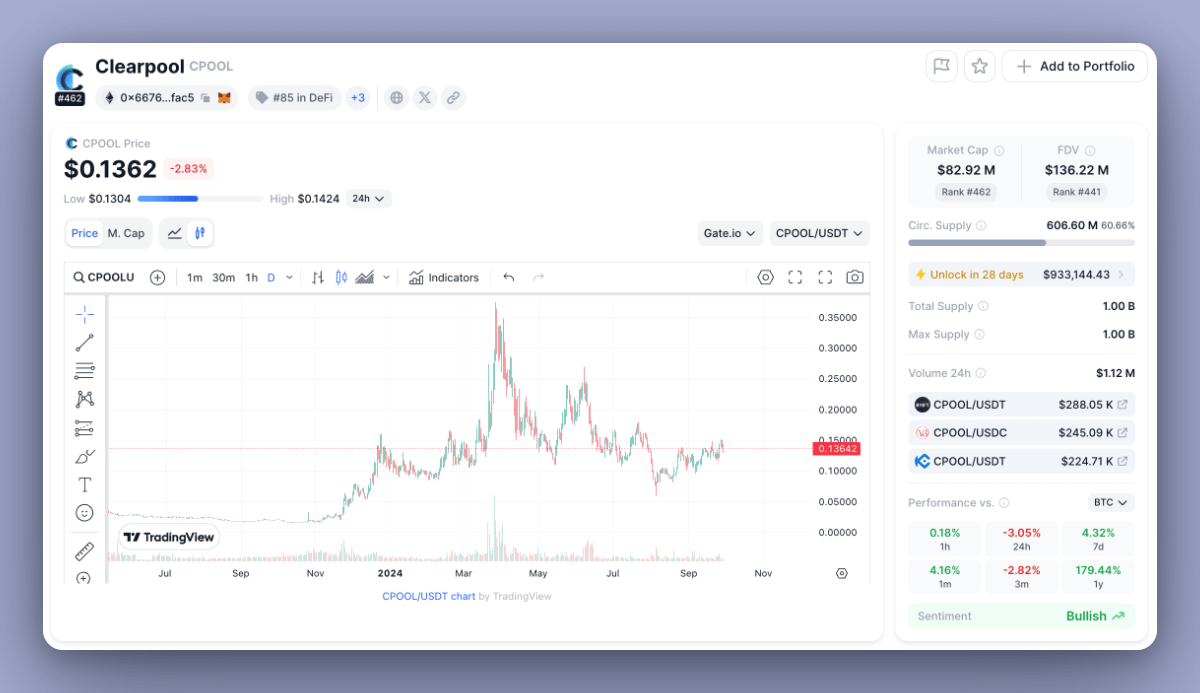The image size is (1200, 693).
Task: Open the website globe icon
Action: pos(397,98)
